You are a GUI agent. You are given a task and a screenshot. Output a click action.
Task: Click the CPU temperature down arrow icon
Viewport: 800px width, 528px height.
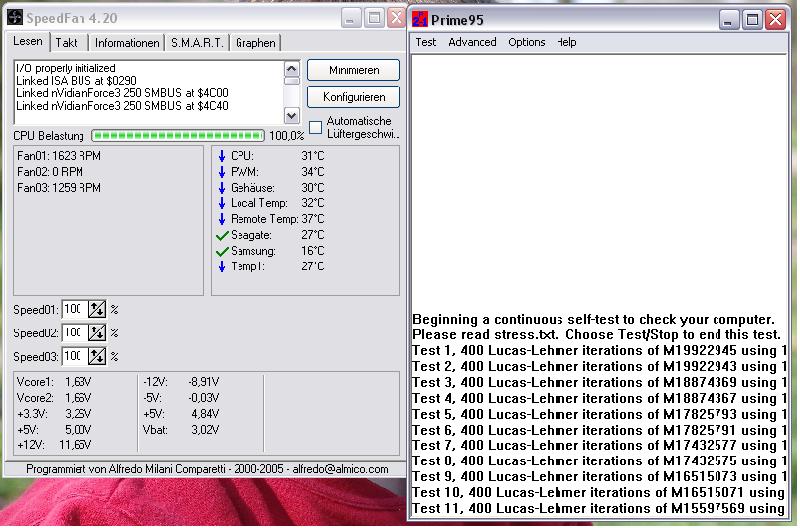coord(222,156)
